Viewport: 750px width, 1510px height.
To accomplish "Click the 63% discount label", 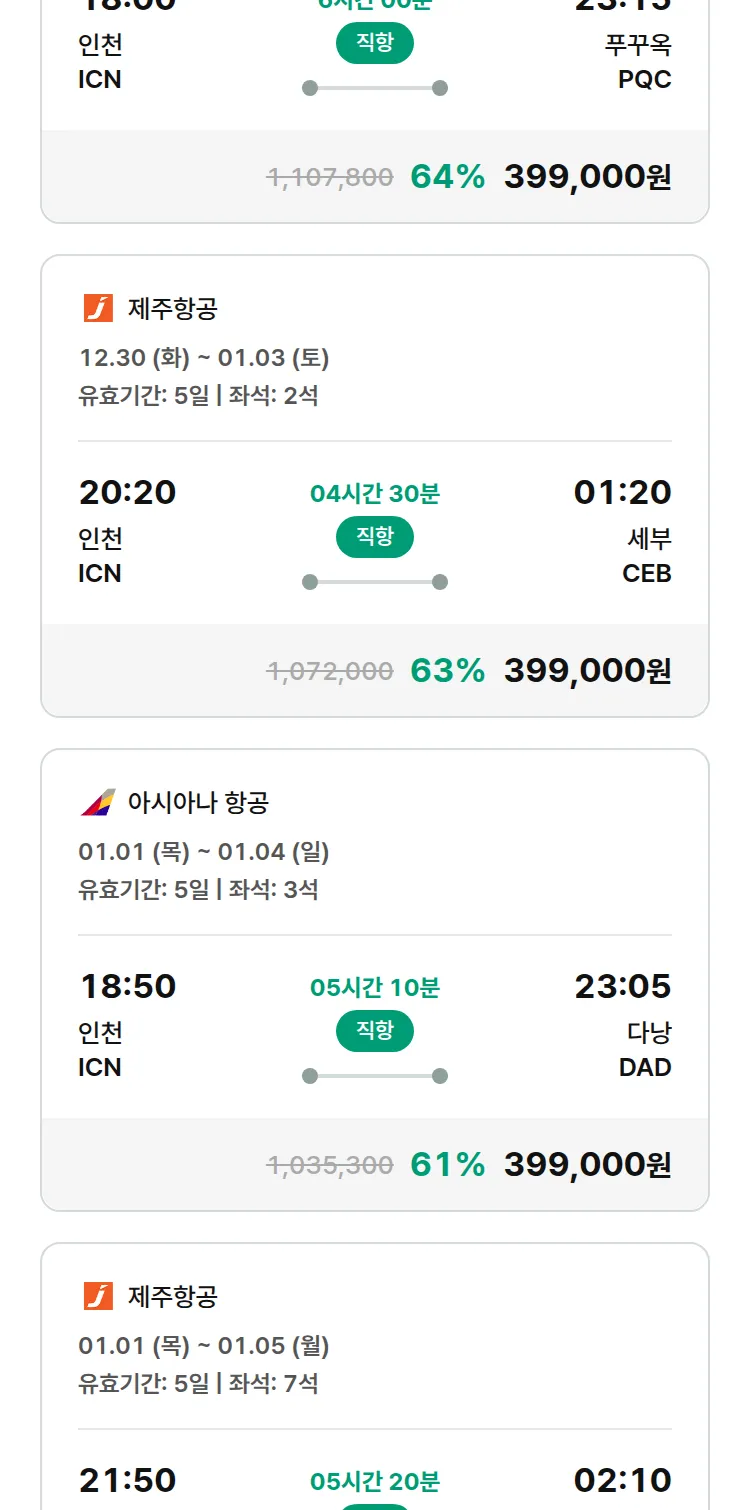I will tap(447, 671).
